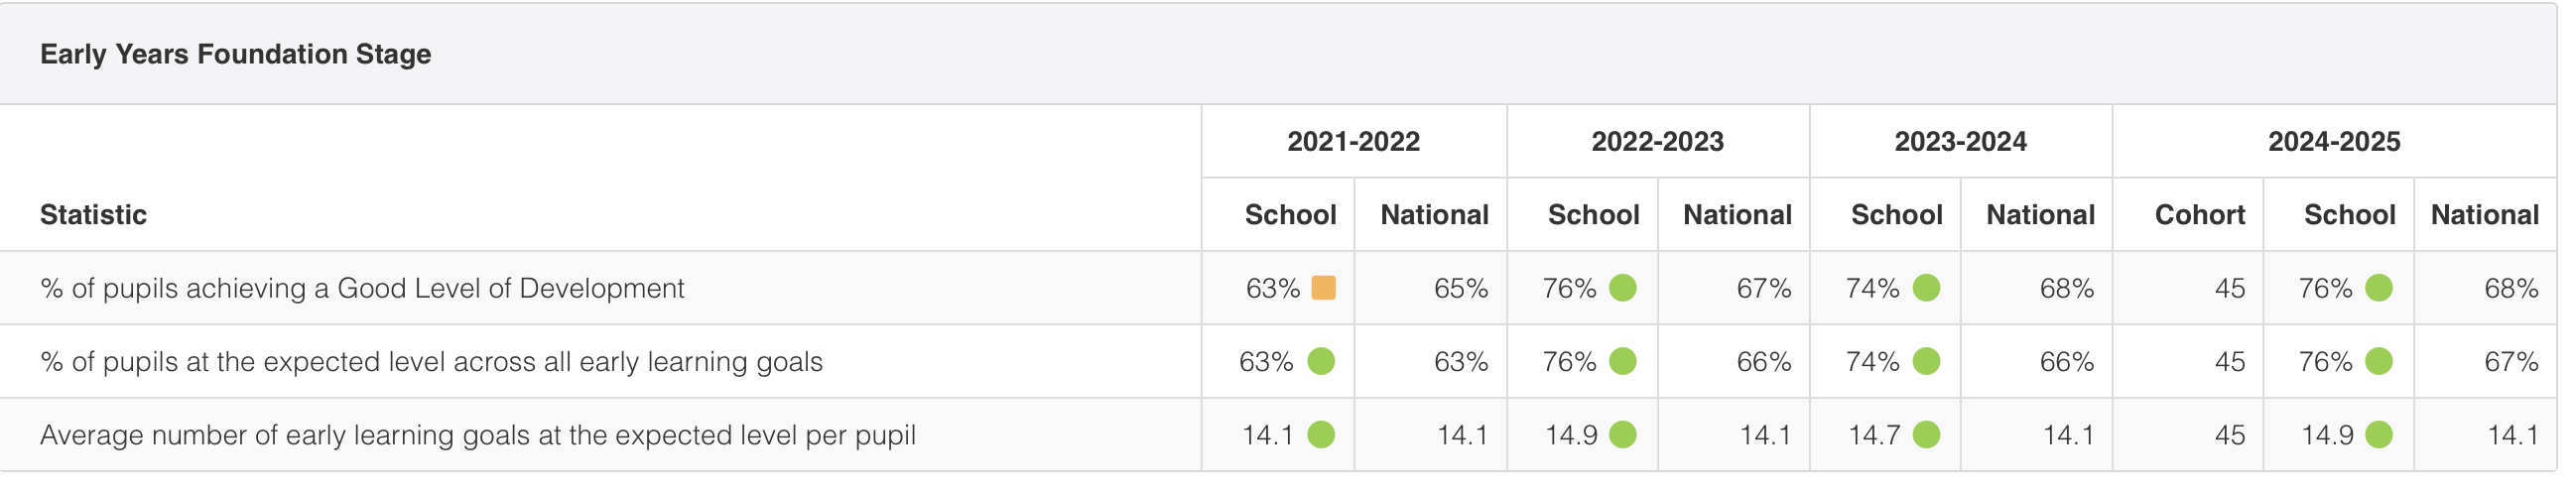Click the Early Years Foundation Stage heading
The height and width of the screenshot is (494, 2576).
pyautogui.click(x=235, y=54)
